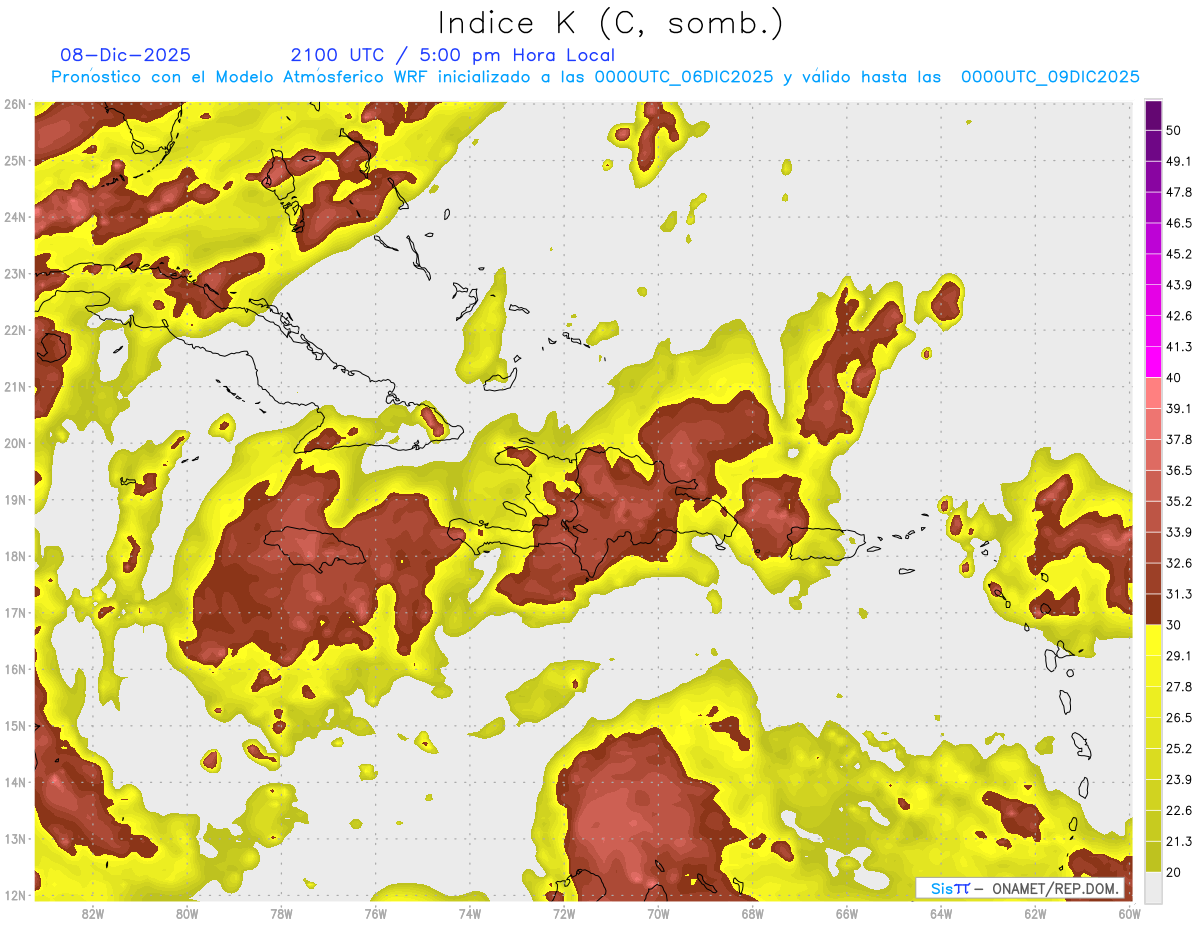Click the '46.5' value on the color scale
Viewport: 1200px width, 927px height.
tap(1178, 223)
